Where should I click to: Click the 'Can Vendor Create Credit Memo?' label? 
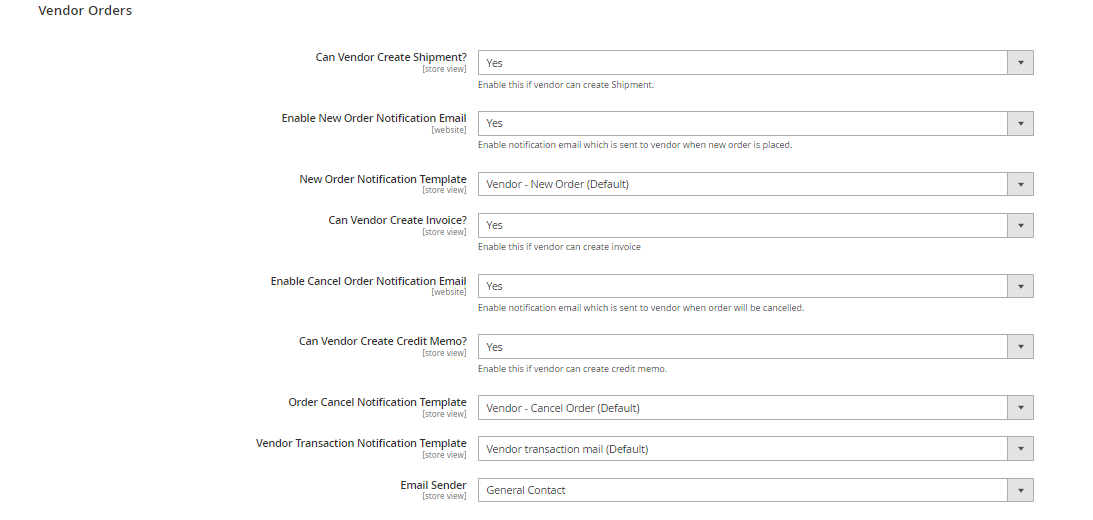pyautogui.click(x=382, y=341)
